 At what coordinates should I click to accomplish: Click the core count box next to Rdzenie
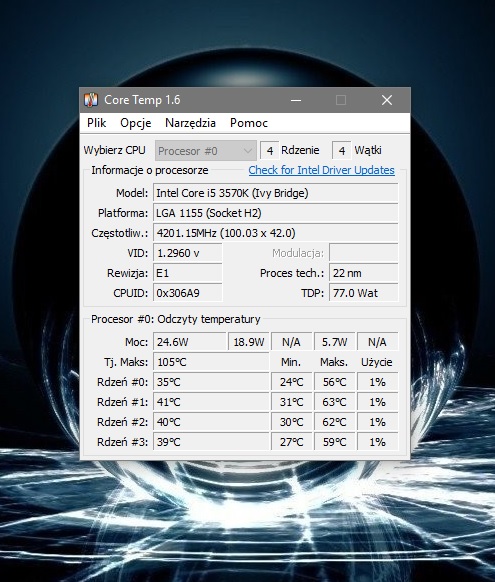pos(270,151)
